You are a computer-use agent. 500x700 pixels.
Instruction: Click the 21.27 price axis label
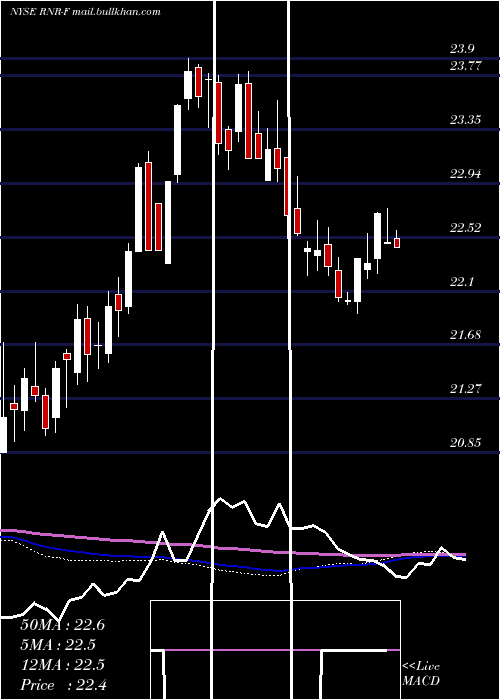(x=466, y=389)
